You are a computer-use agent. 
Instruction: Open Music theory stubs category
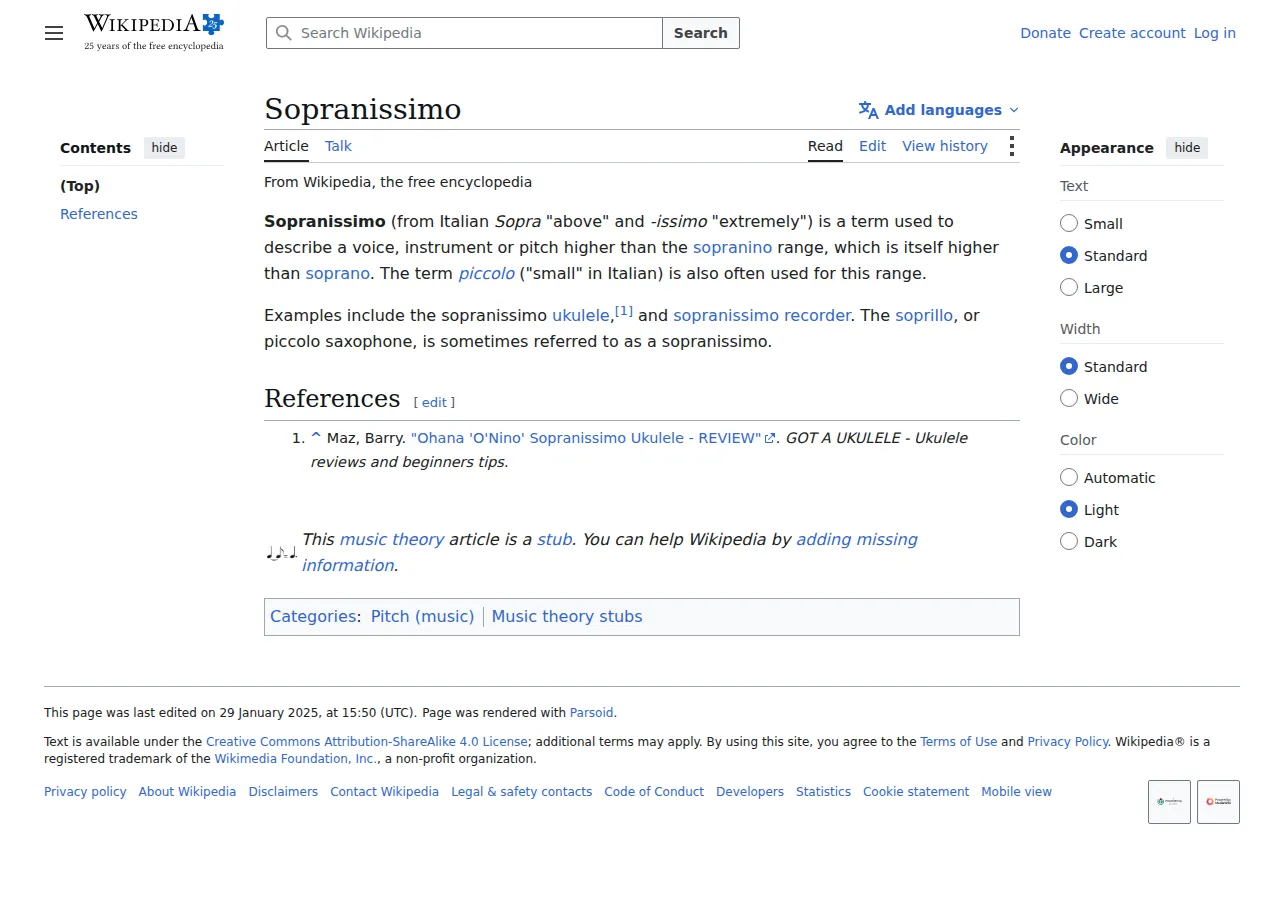click(567, 616)
